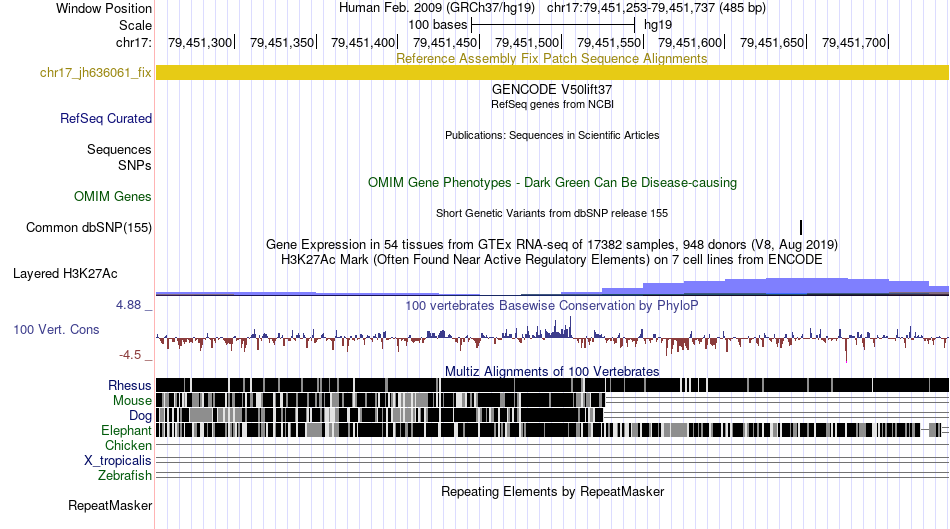This screenshot has height=529, width=950.
Task: Click the RepeatMasker track label
Action: [110, 505]
